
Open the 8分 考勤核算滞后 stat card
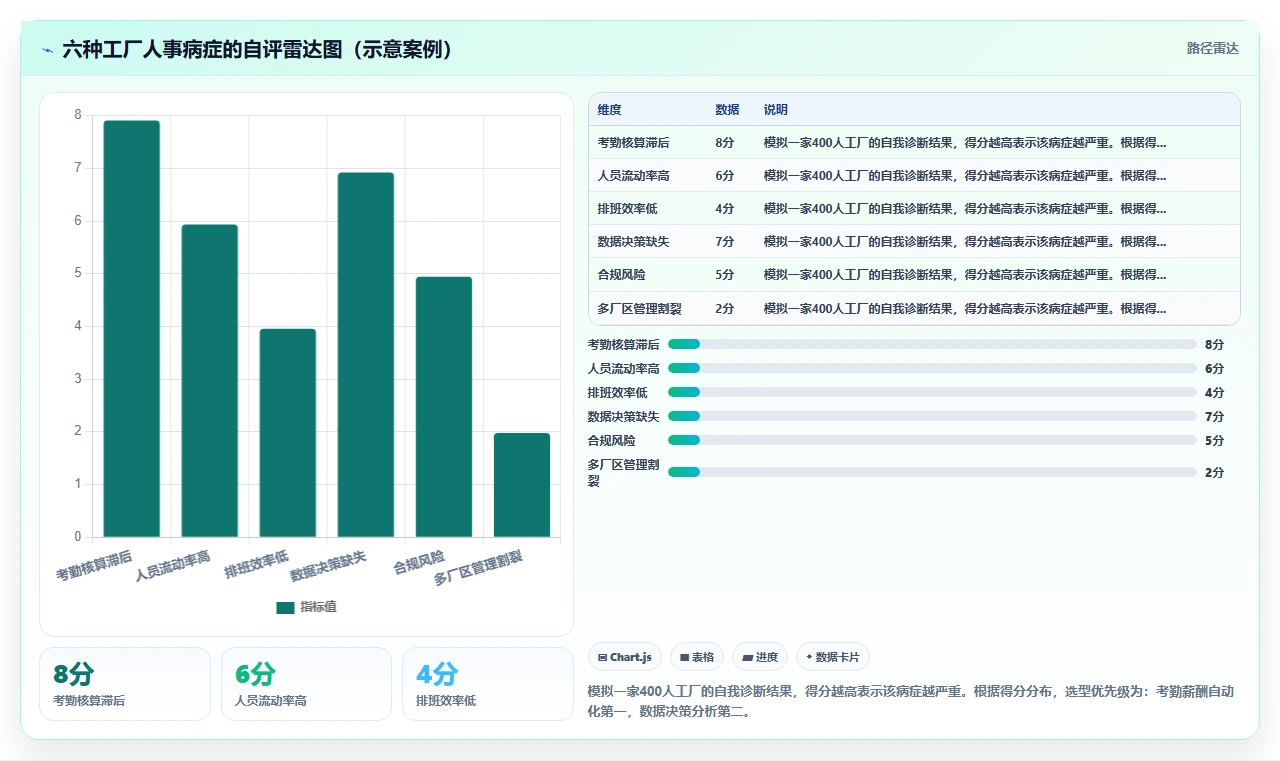click(x=125, y=684)
